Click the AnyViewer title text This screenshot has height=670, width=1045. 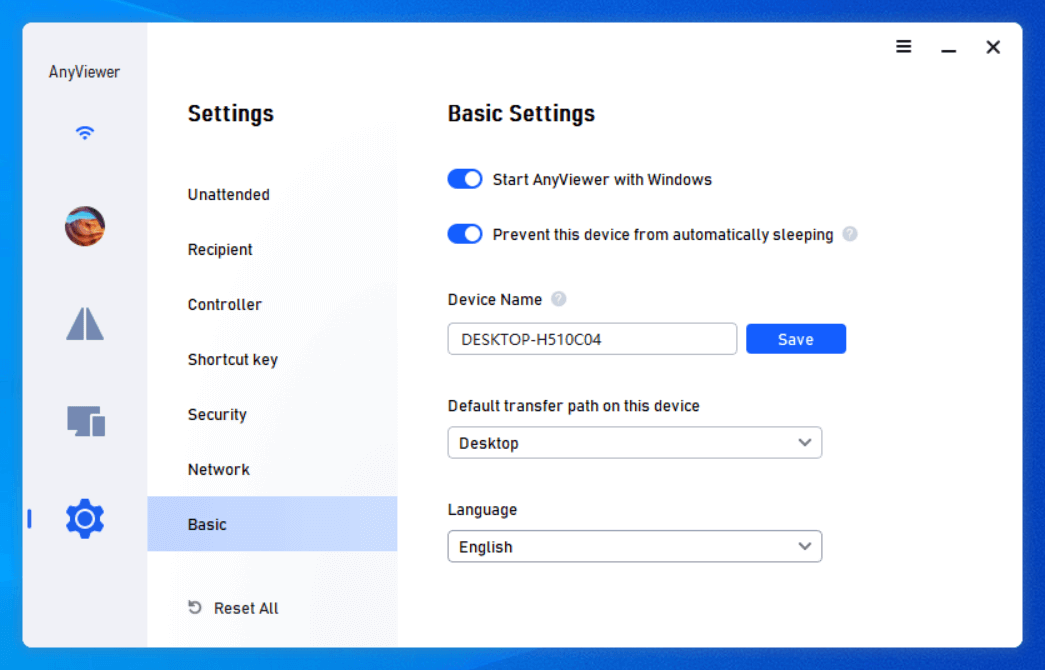(84, 72)
